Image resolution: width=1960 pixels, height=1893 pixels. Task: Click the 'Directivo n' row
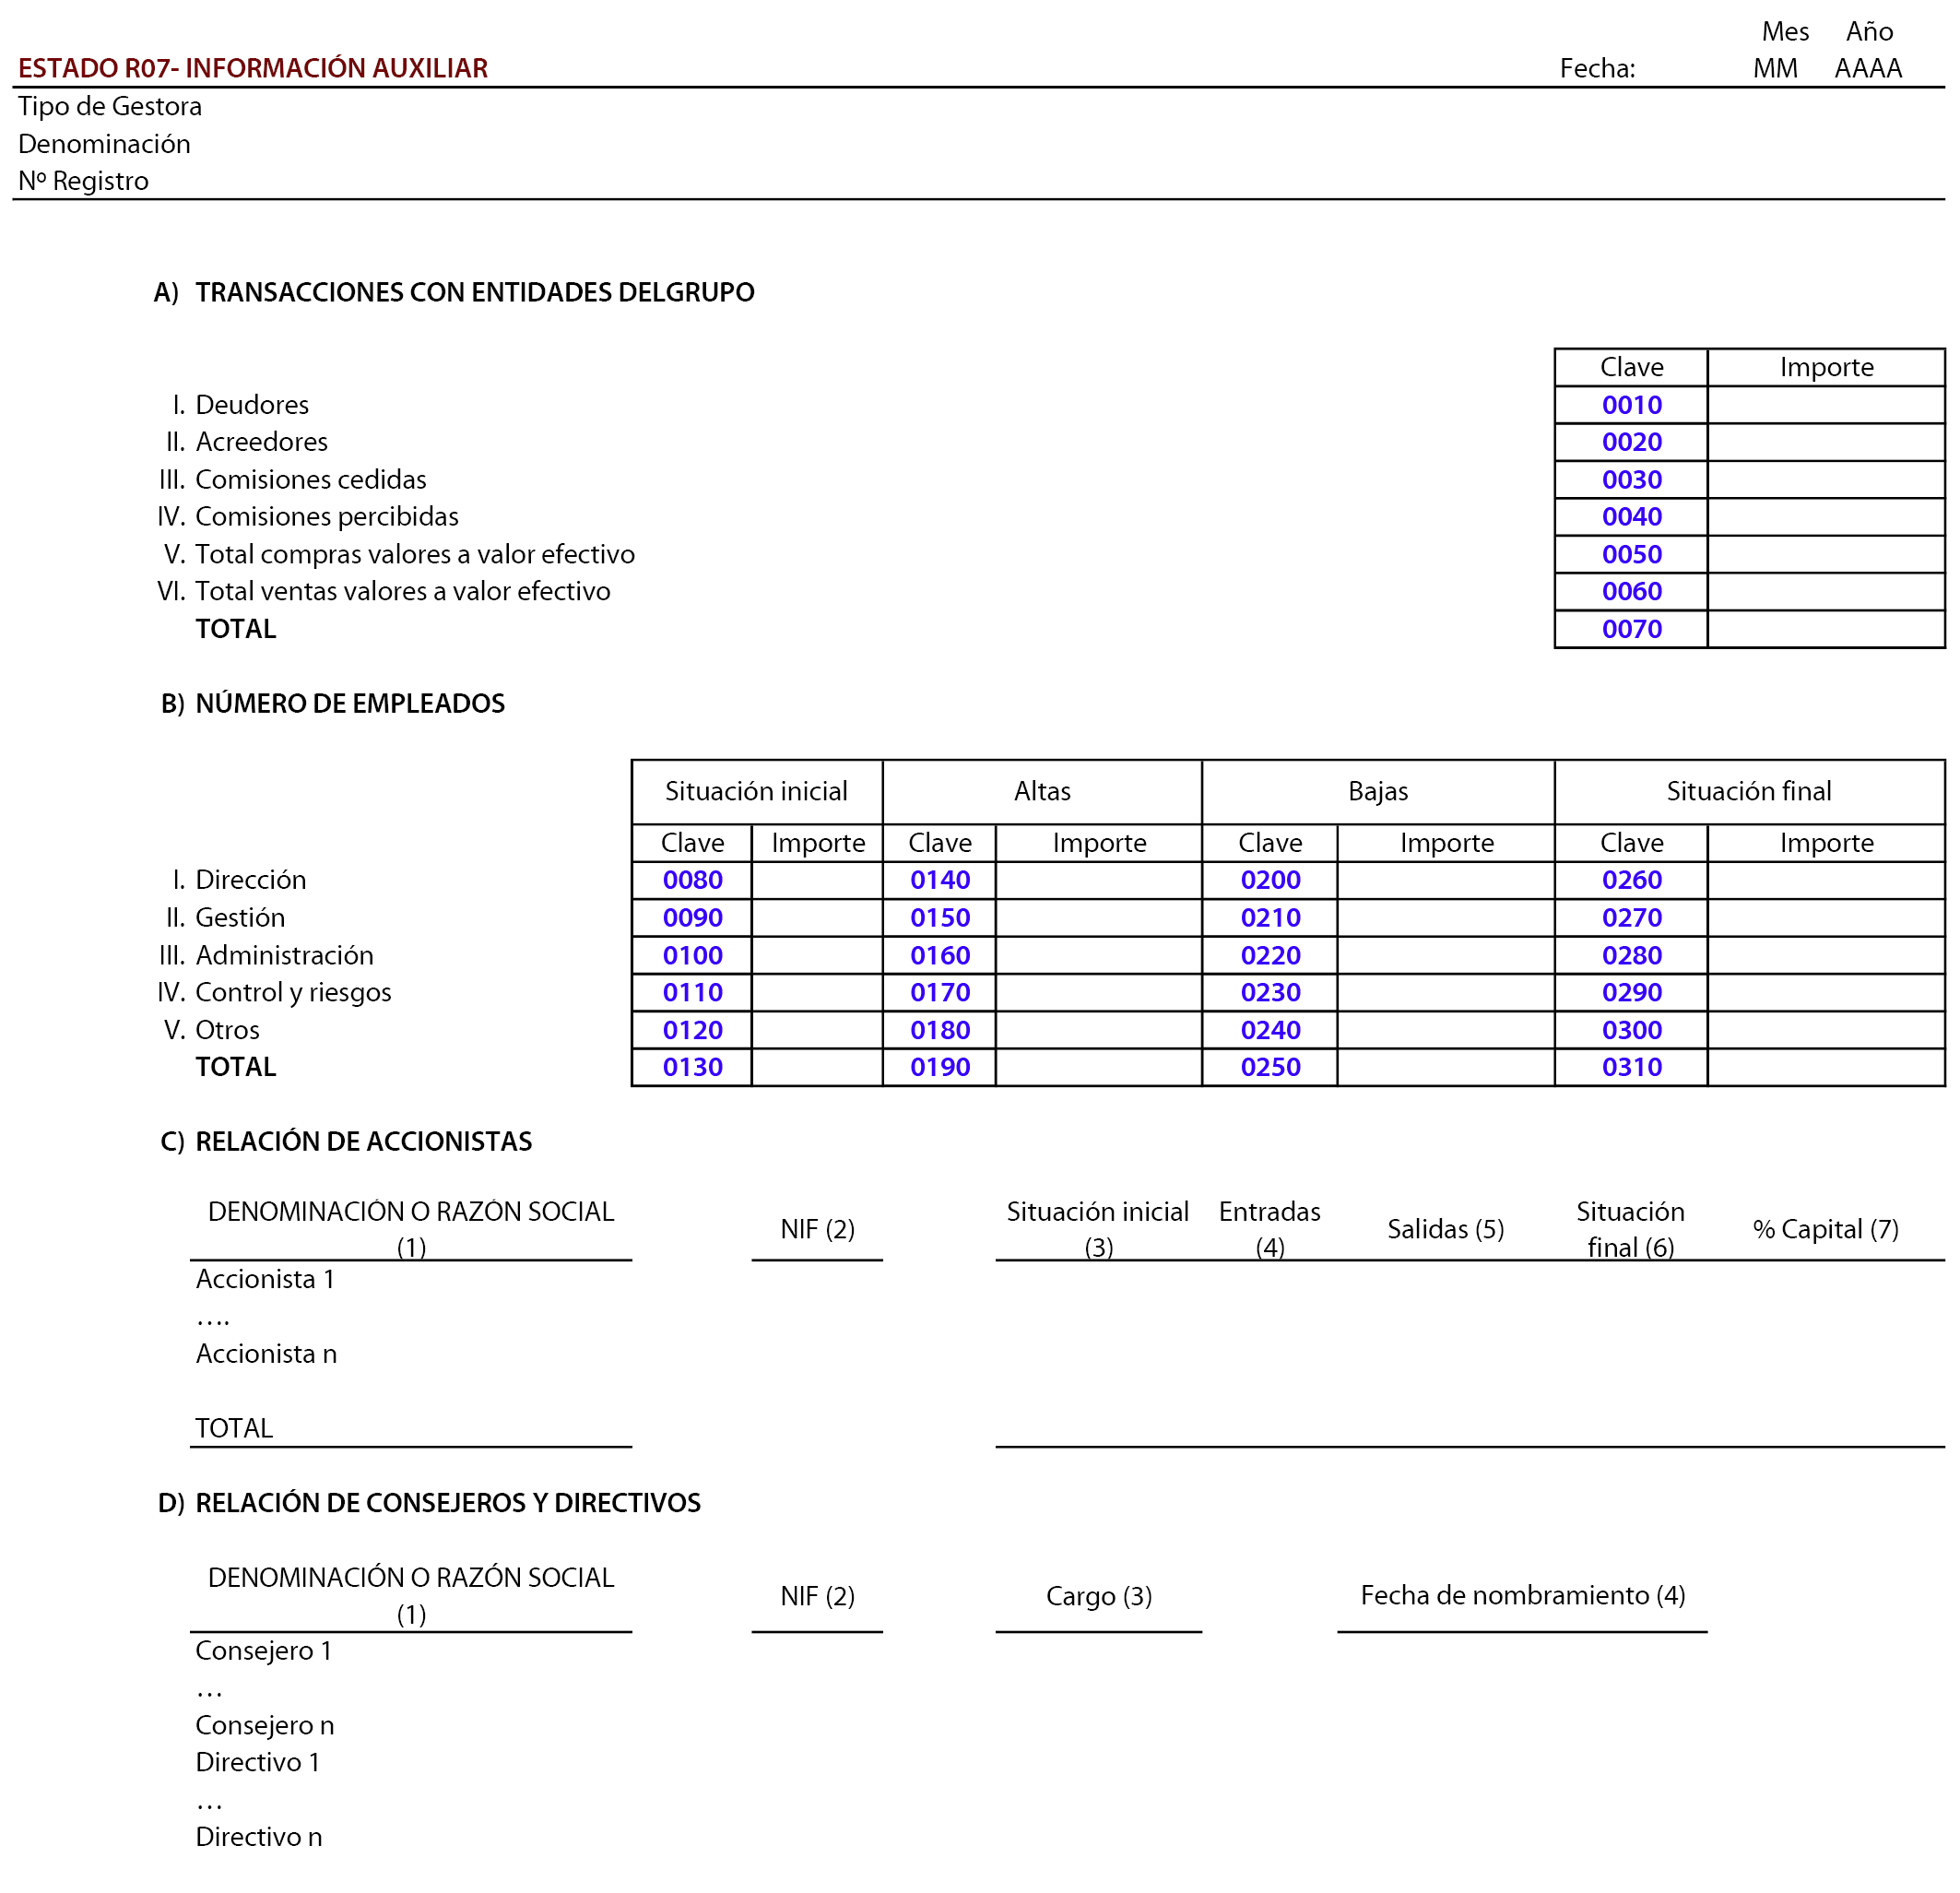pos(259,1838)
